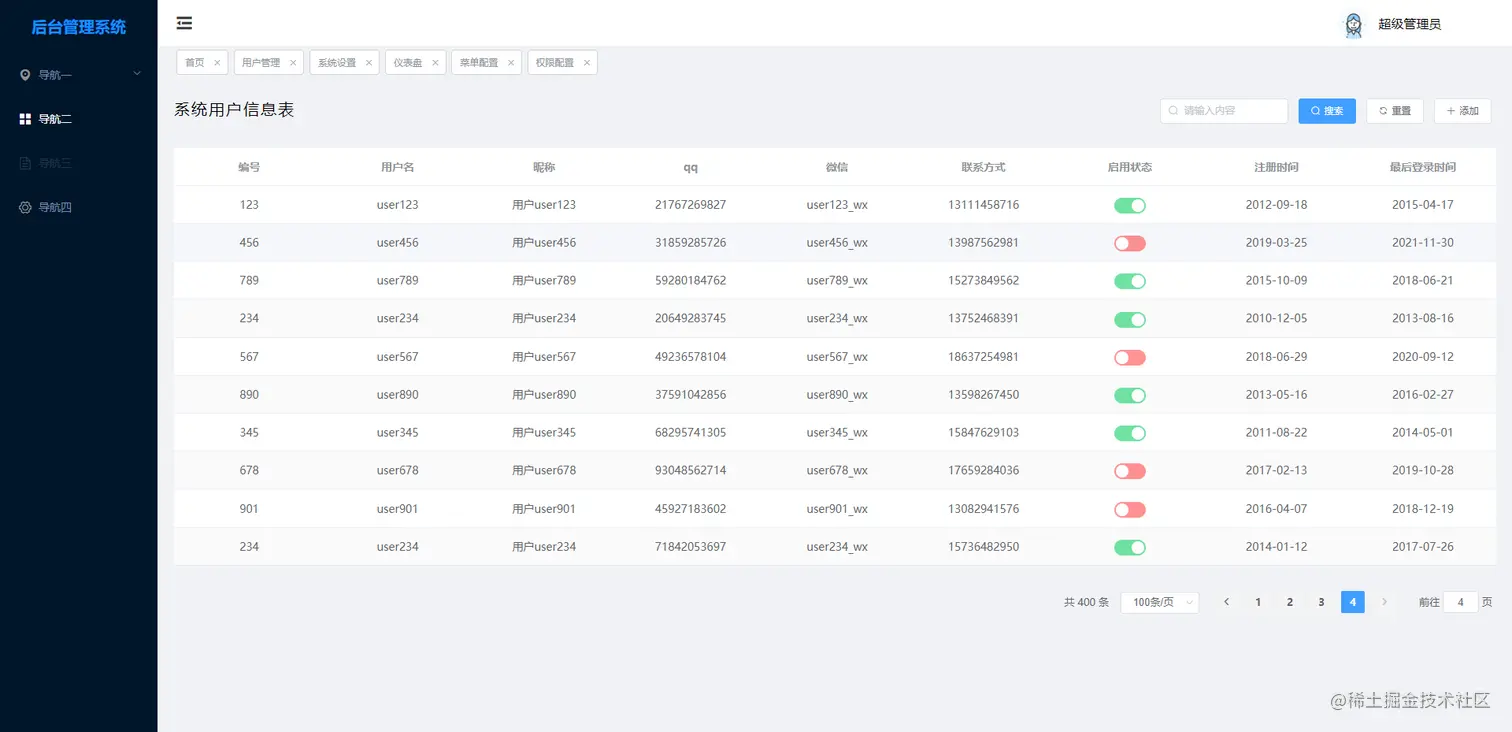Expand the 导航一 submenu chevron
This screenshot has height=732, width=1512.
click(x=136, y=74)
